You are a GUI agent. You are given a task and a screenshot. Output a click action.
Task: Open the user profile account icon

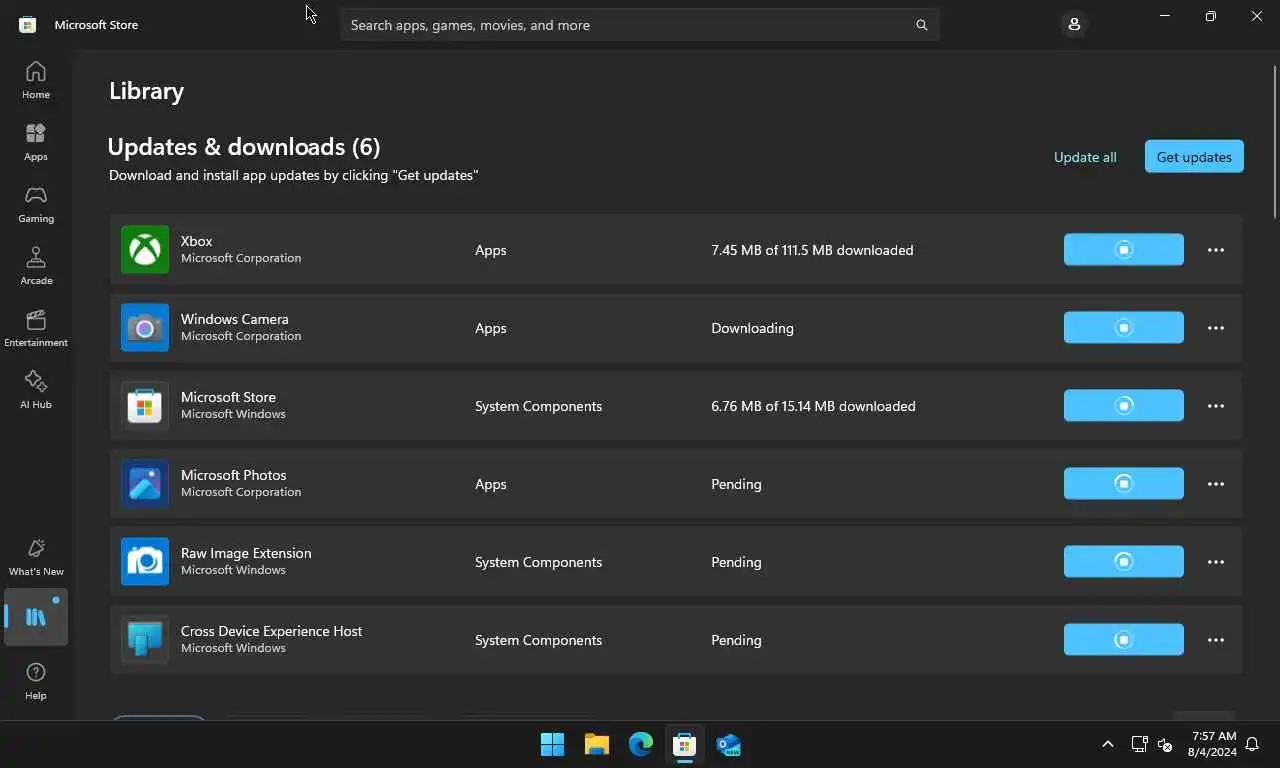[1074, 24]
